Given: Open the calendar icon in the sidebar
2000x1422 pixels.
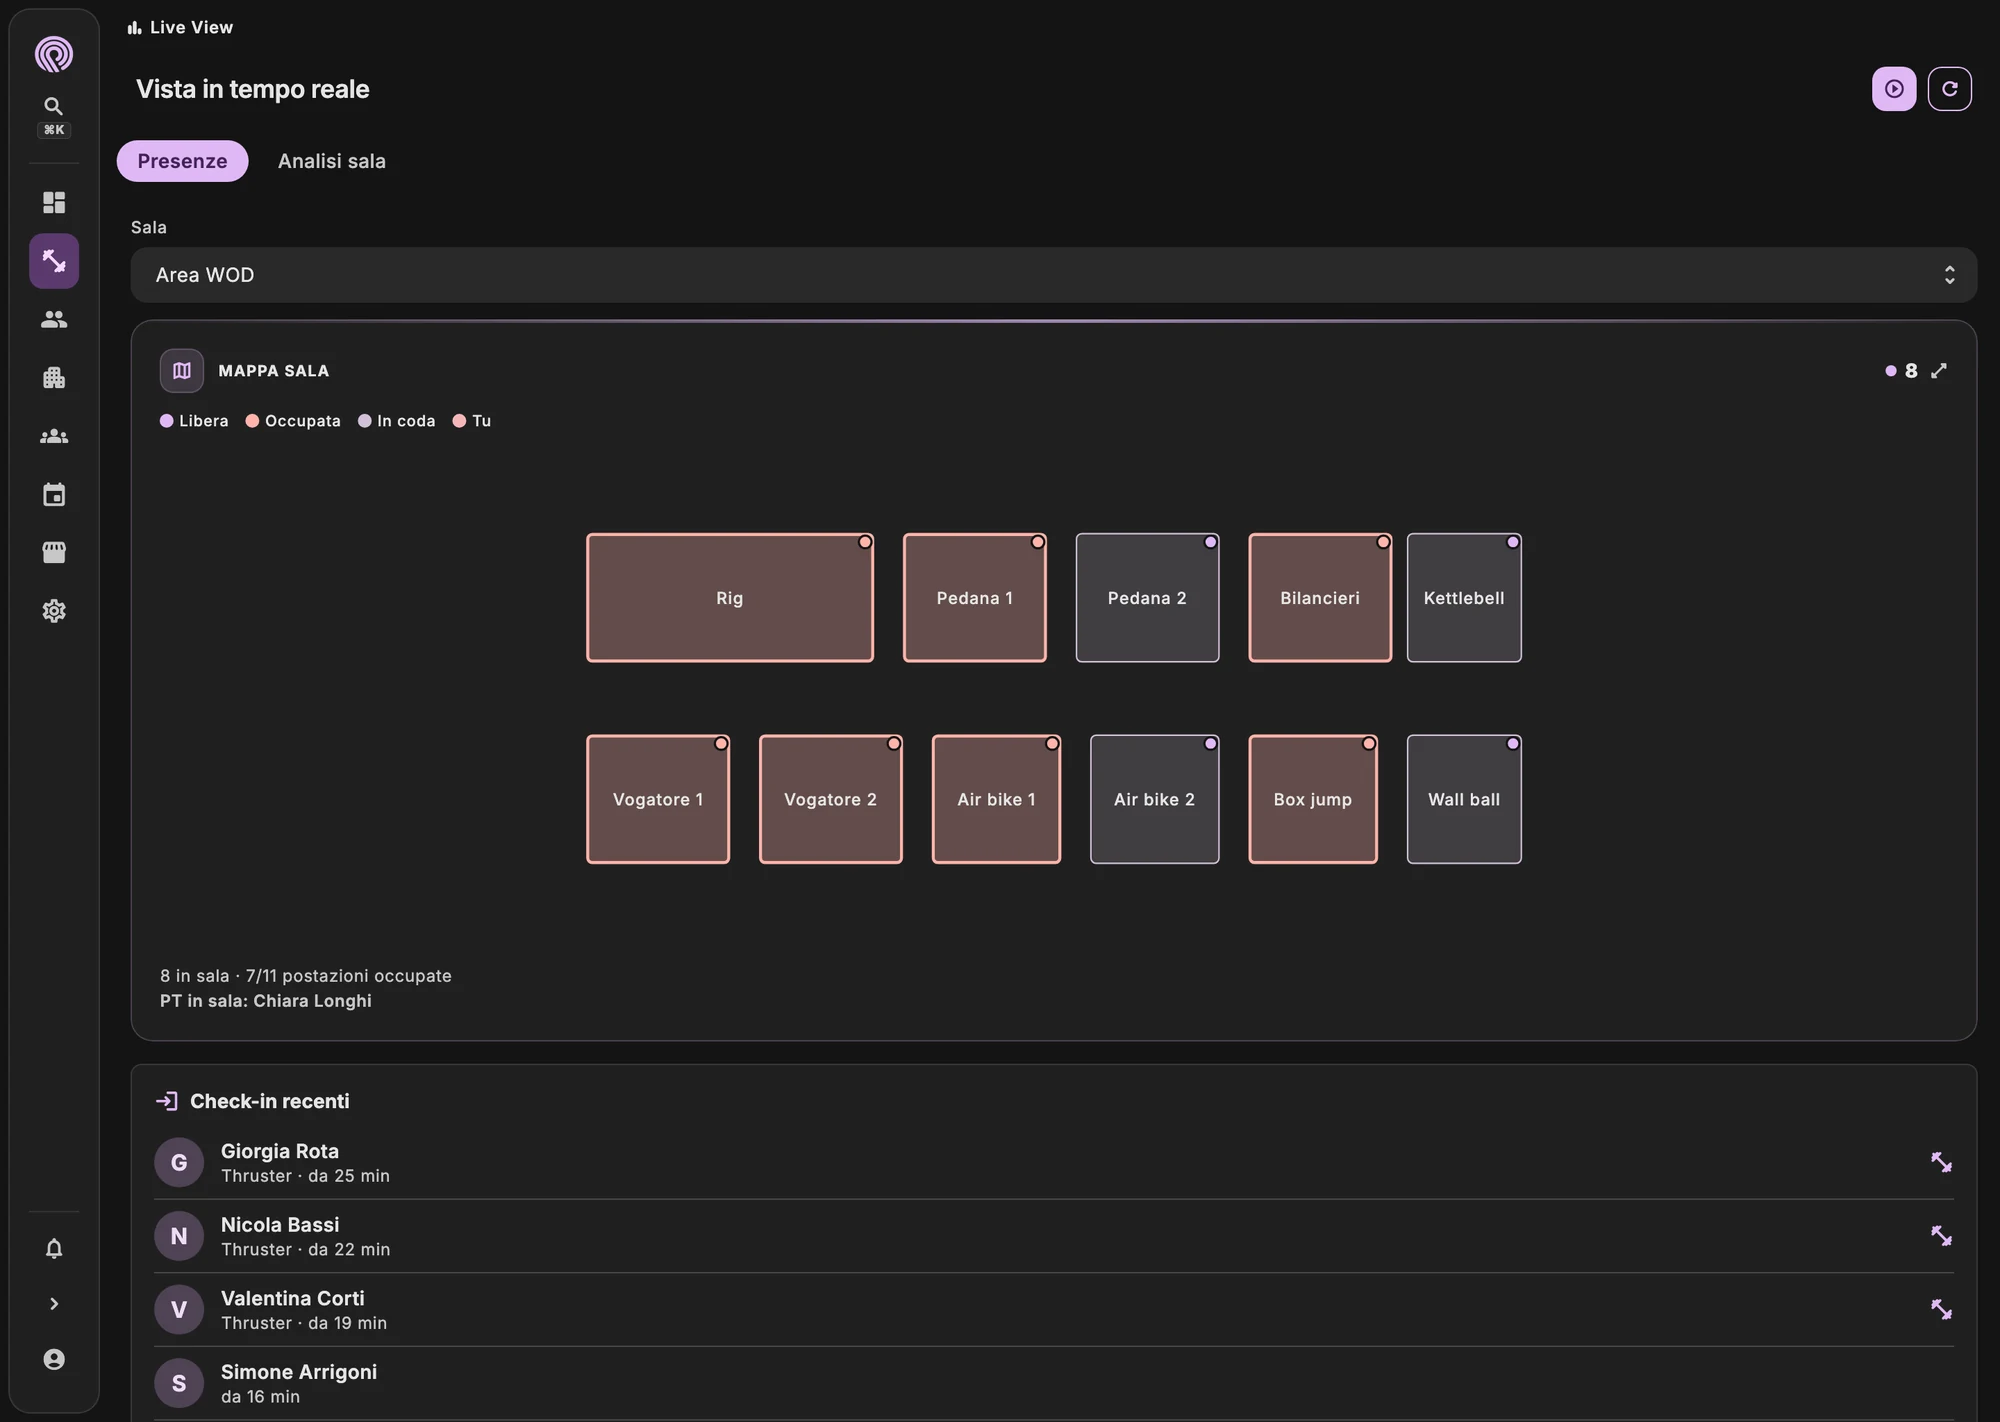Looking at the screenshot, I should (54, 494).
